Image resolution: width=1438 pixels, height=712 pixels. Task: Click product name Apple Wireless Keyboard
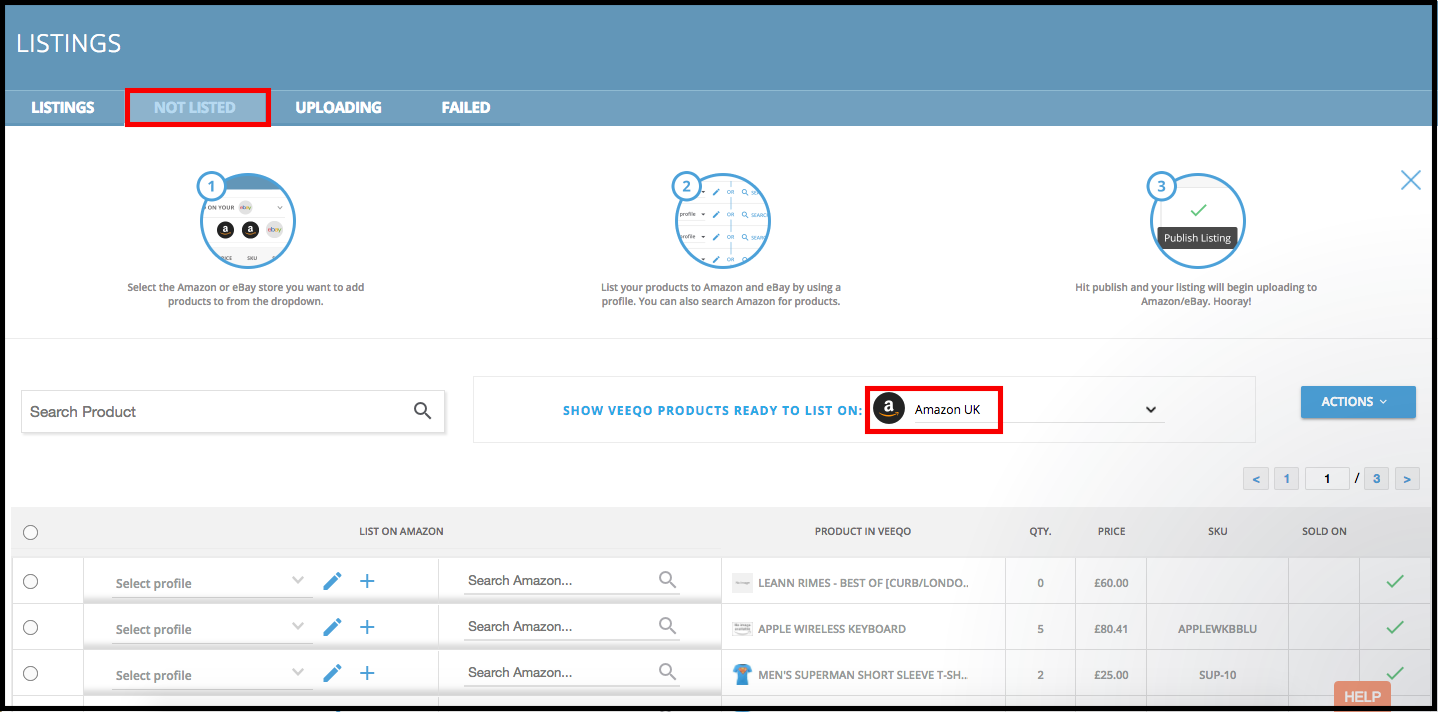point(832,629)
